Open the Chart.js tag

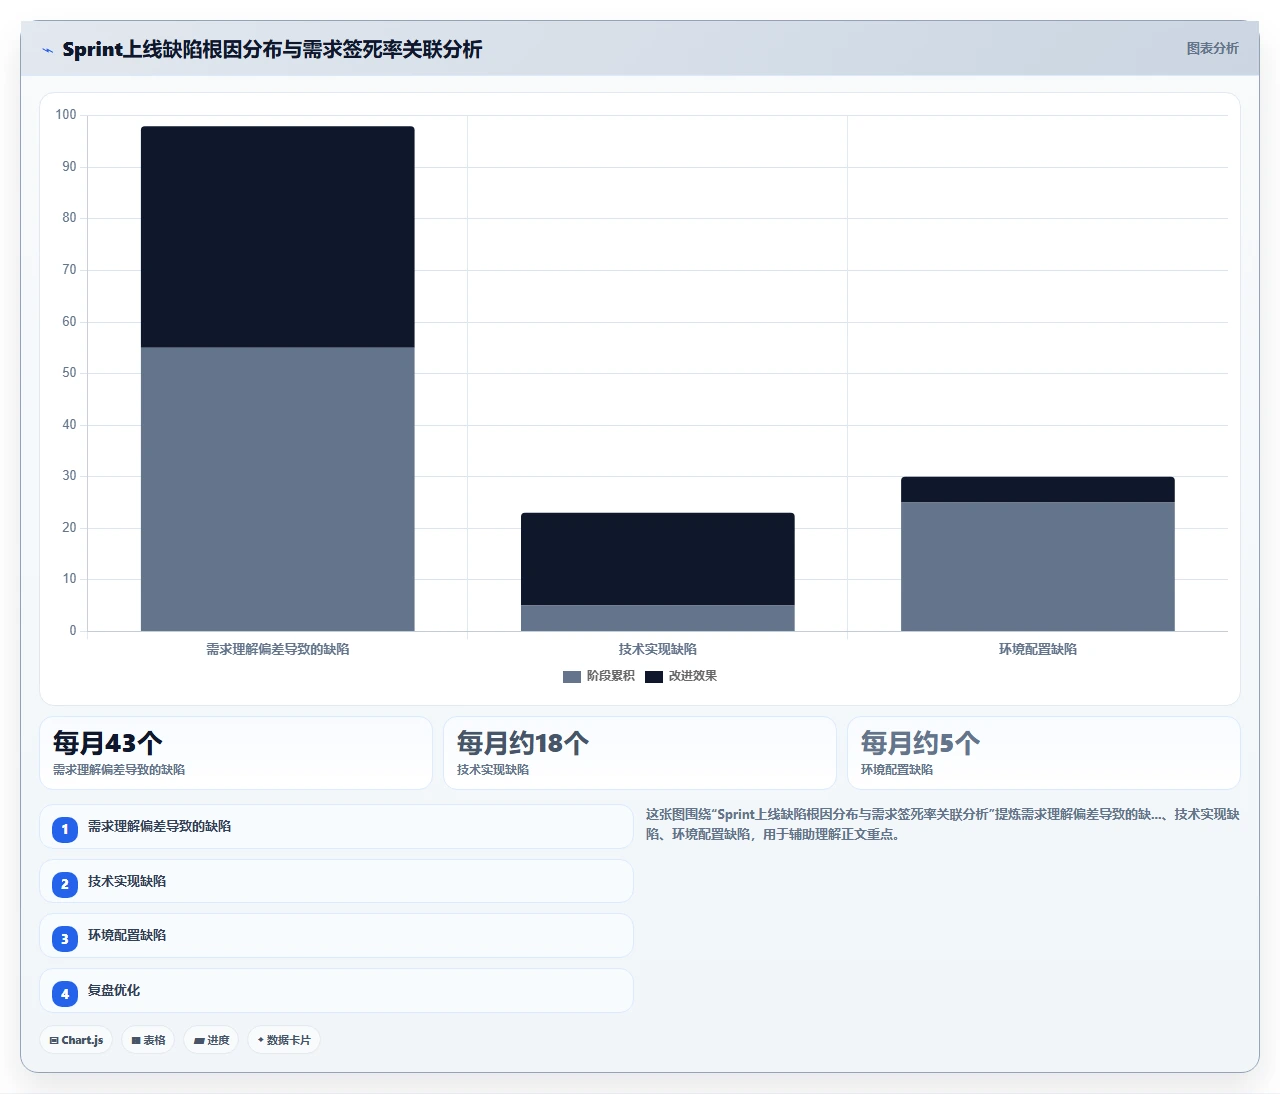coord(76,1040)
